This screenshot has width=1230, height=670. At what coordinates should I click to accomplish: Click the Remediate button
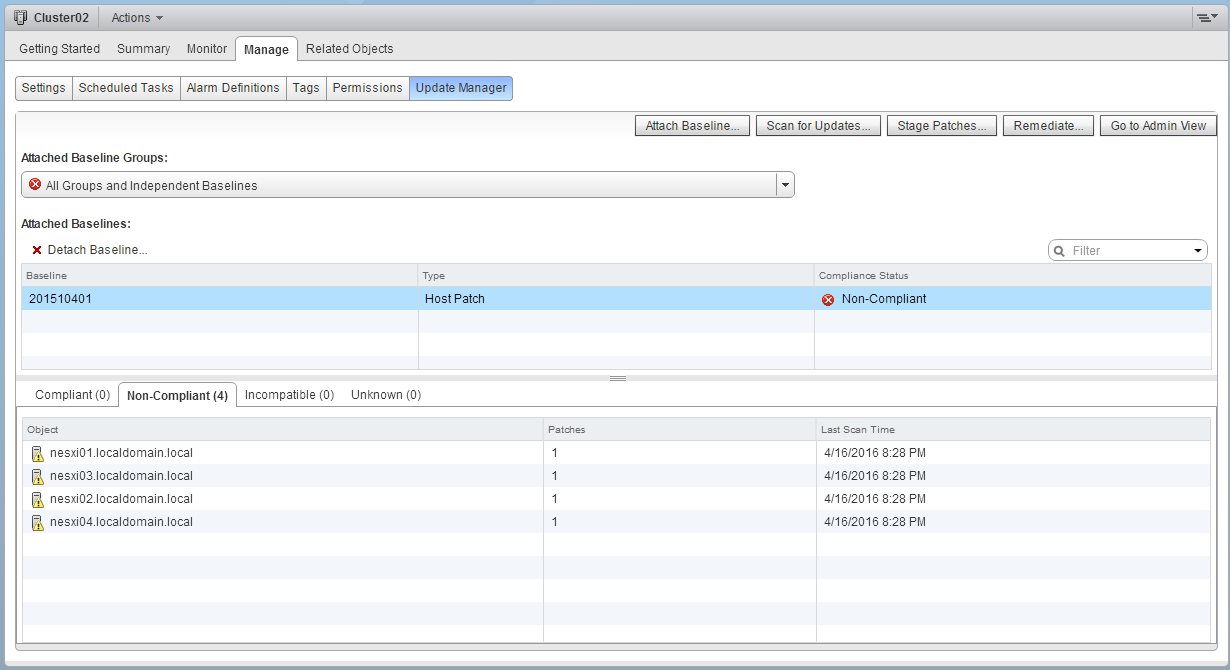click(x=1047, y=126)
